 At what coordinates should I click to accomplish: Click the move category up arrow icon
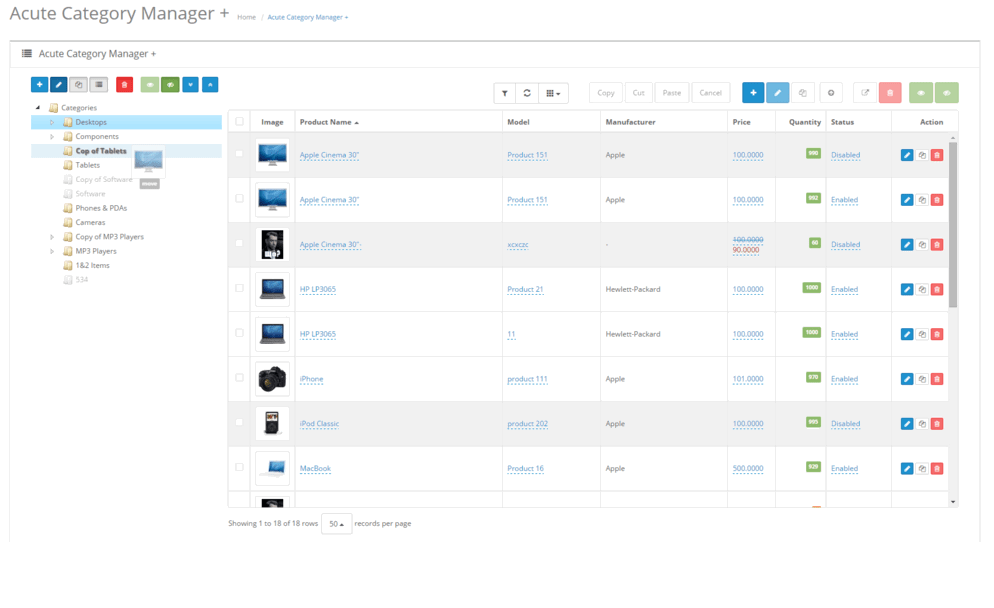210,85
